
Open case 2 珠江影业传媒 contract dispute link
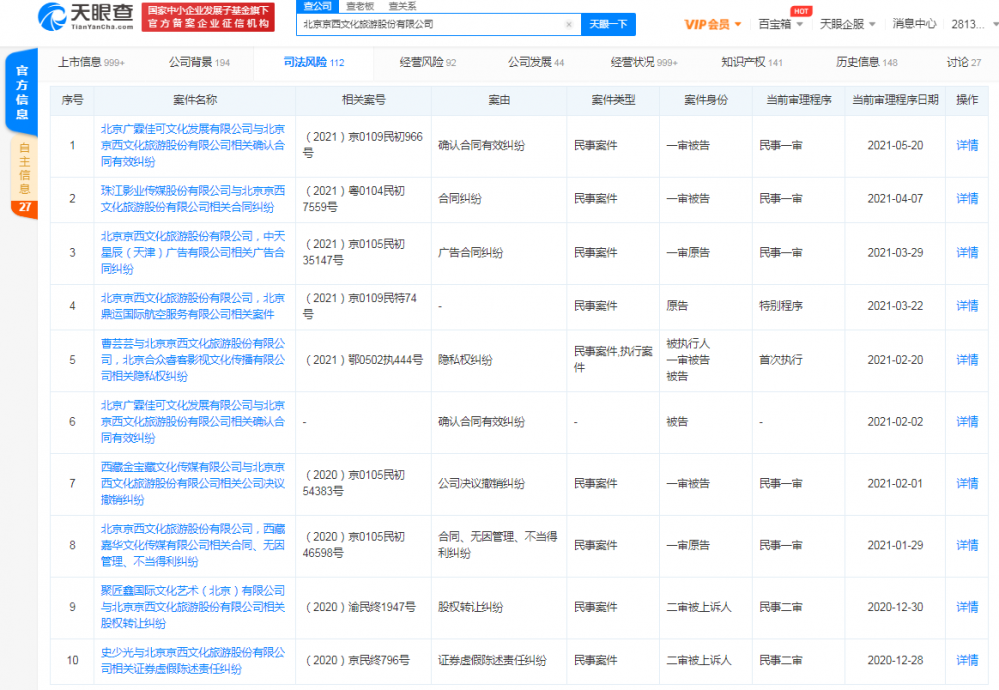tap(193, 199)
